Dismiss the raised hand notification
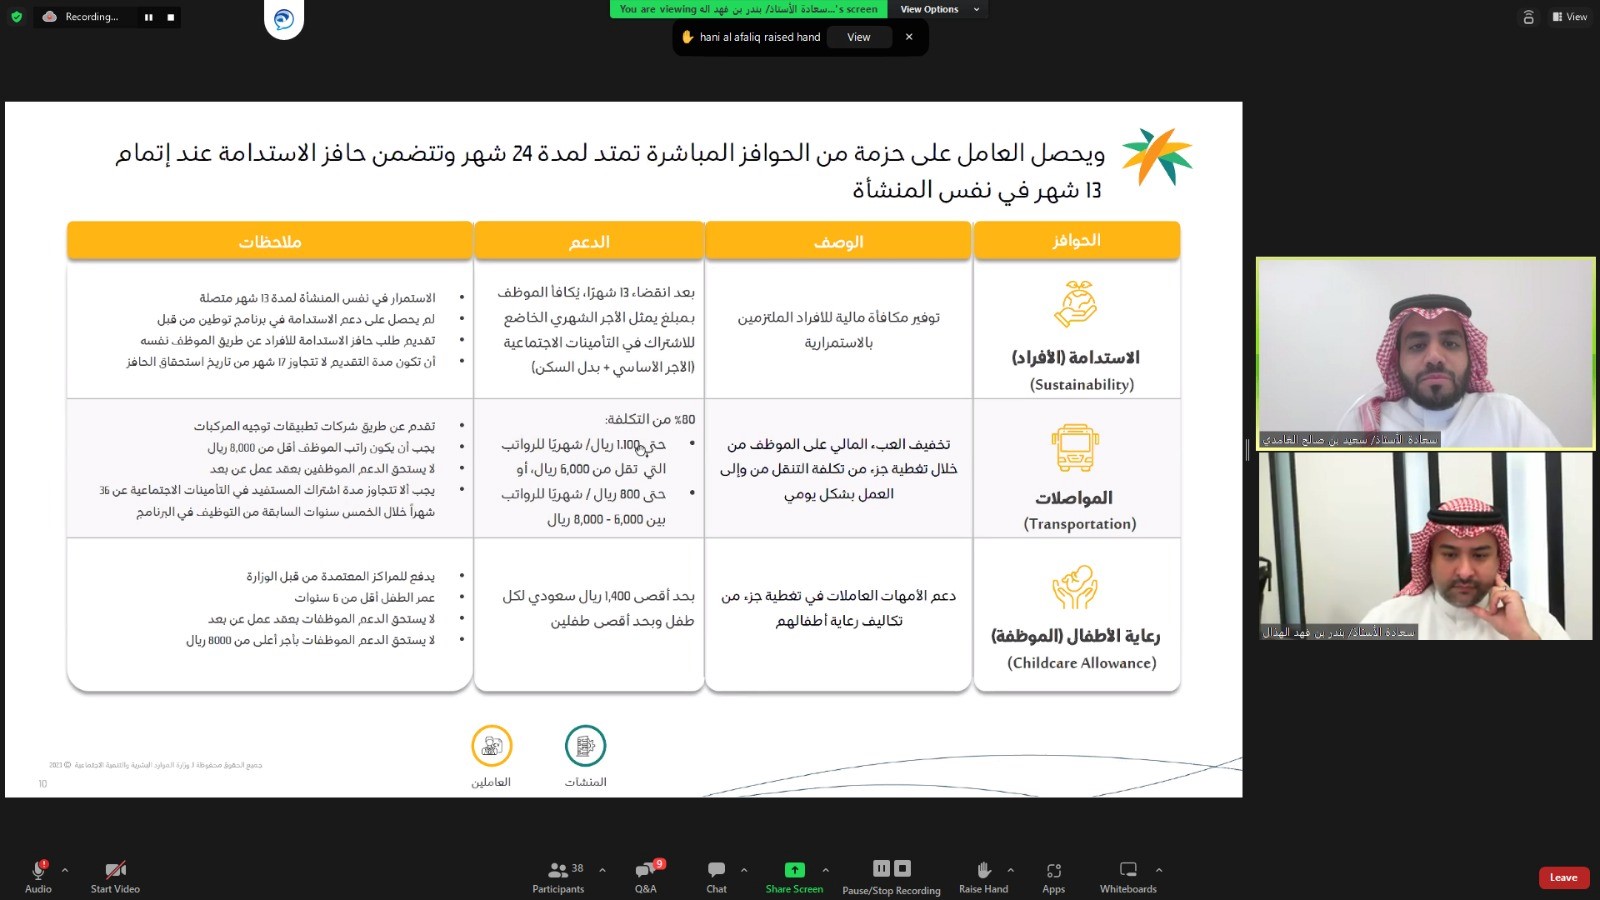Screen dimensions: 1600x900 pos(909,37)
